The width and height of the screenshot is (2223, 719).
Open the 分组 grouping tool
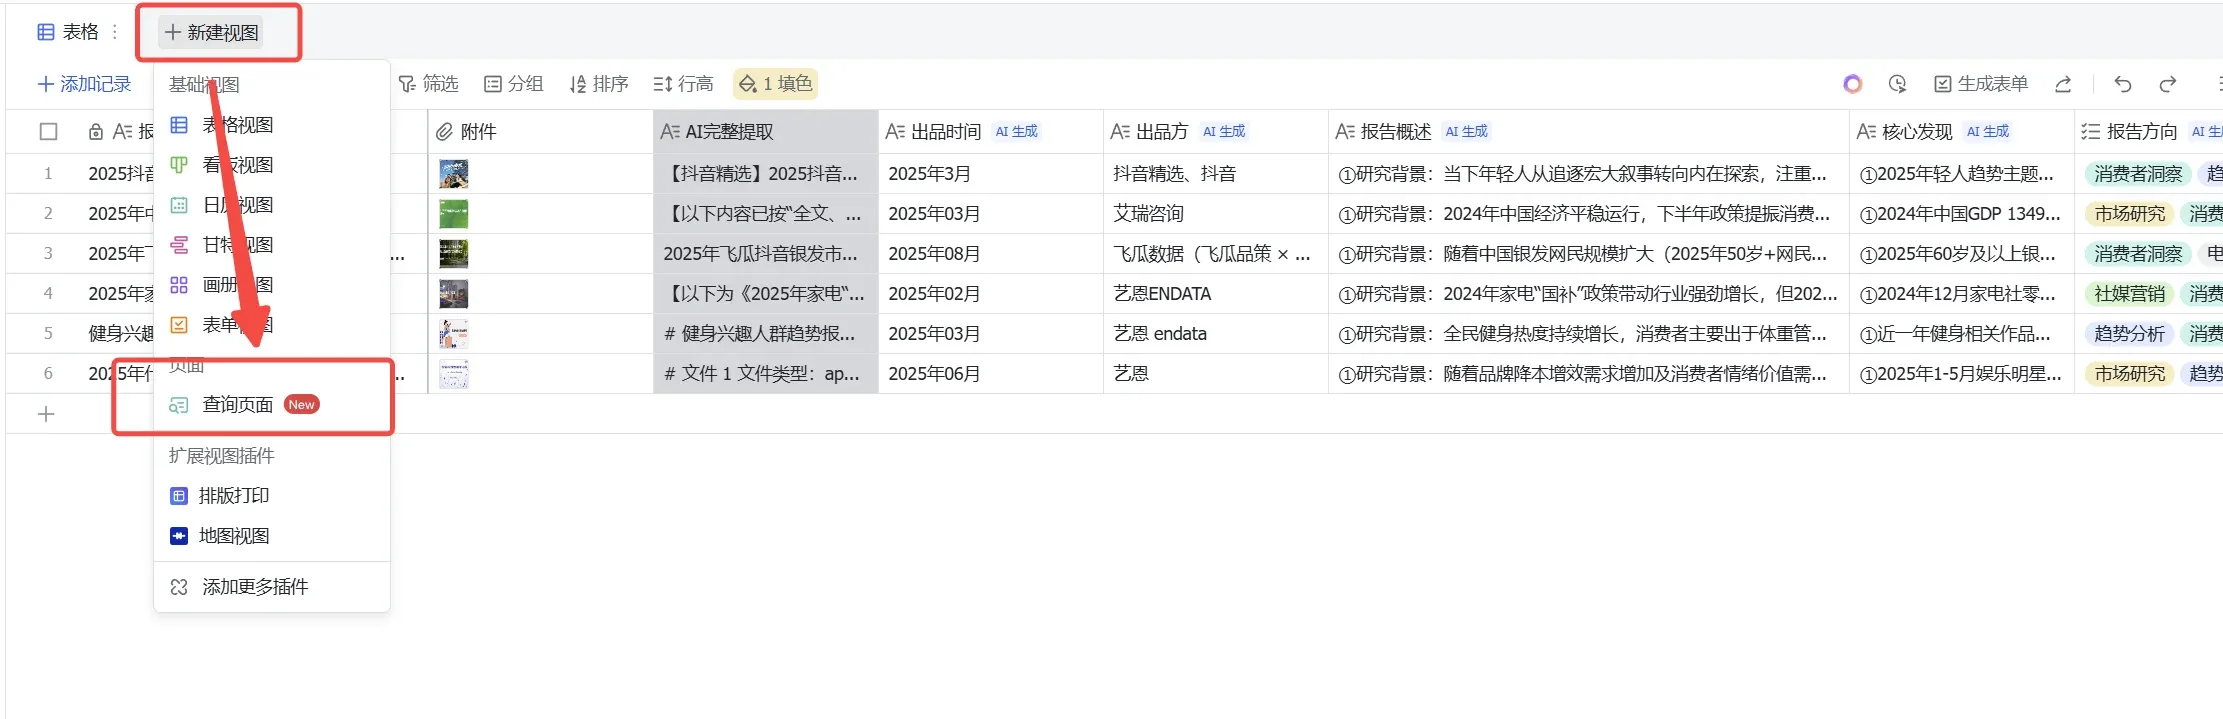click(513, 84)
